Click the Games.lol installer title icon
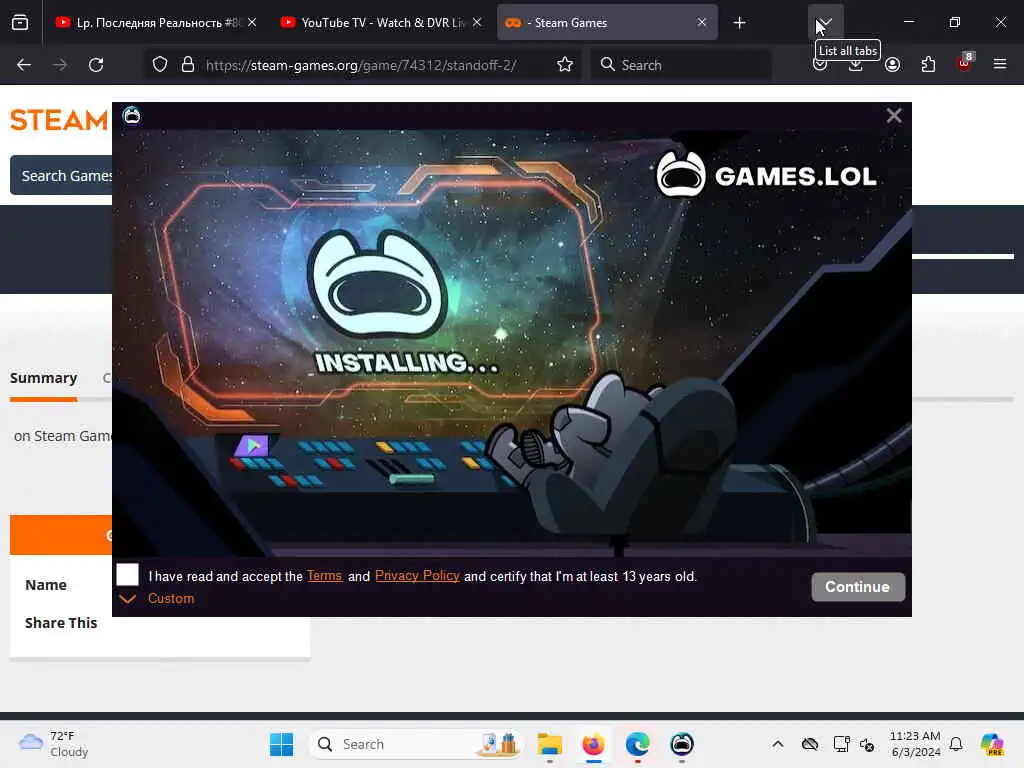1024x768 pixels. [132, 116]
